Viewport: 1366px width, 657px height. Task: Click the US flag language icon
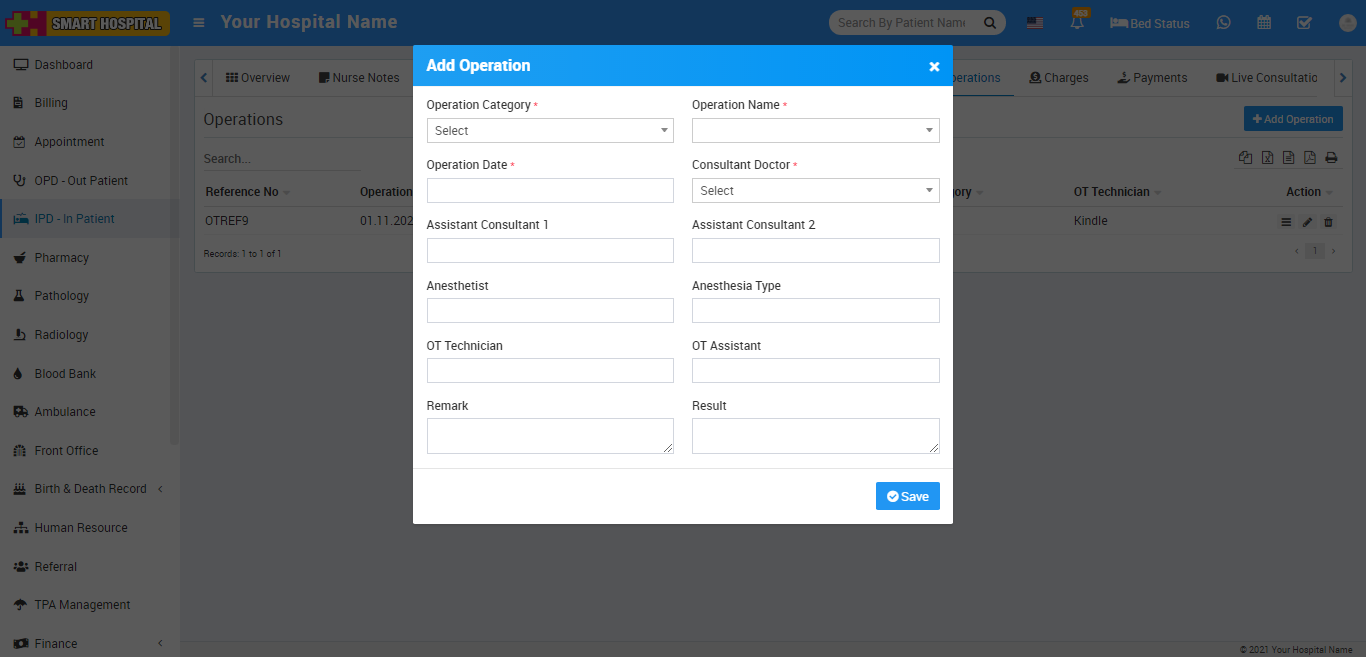point(1035,23)
